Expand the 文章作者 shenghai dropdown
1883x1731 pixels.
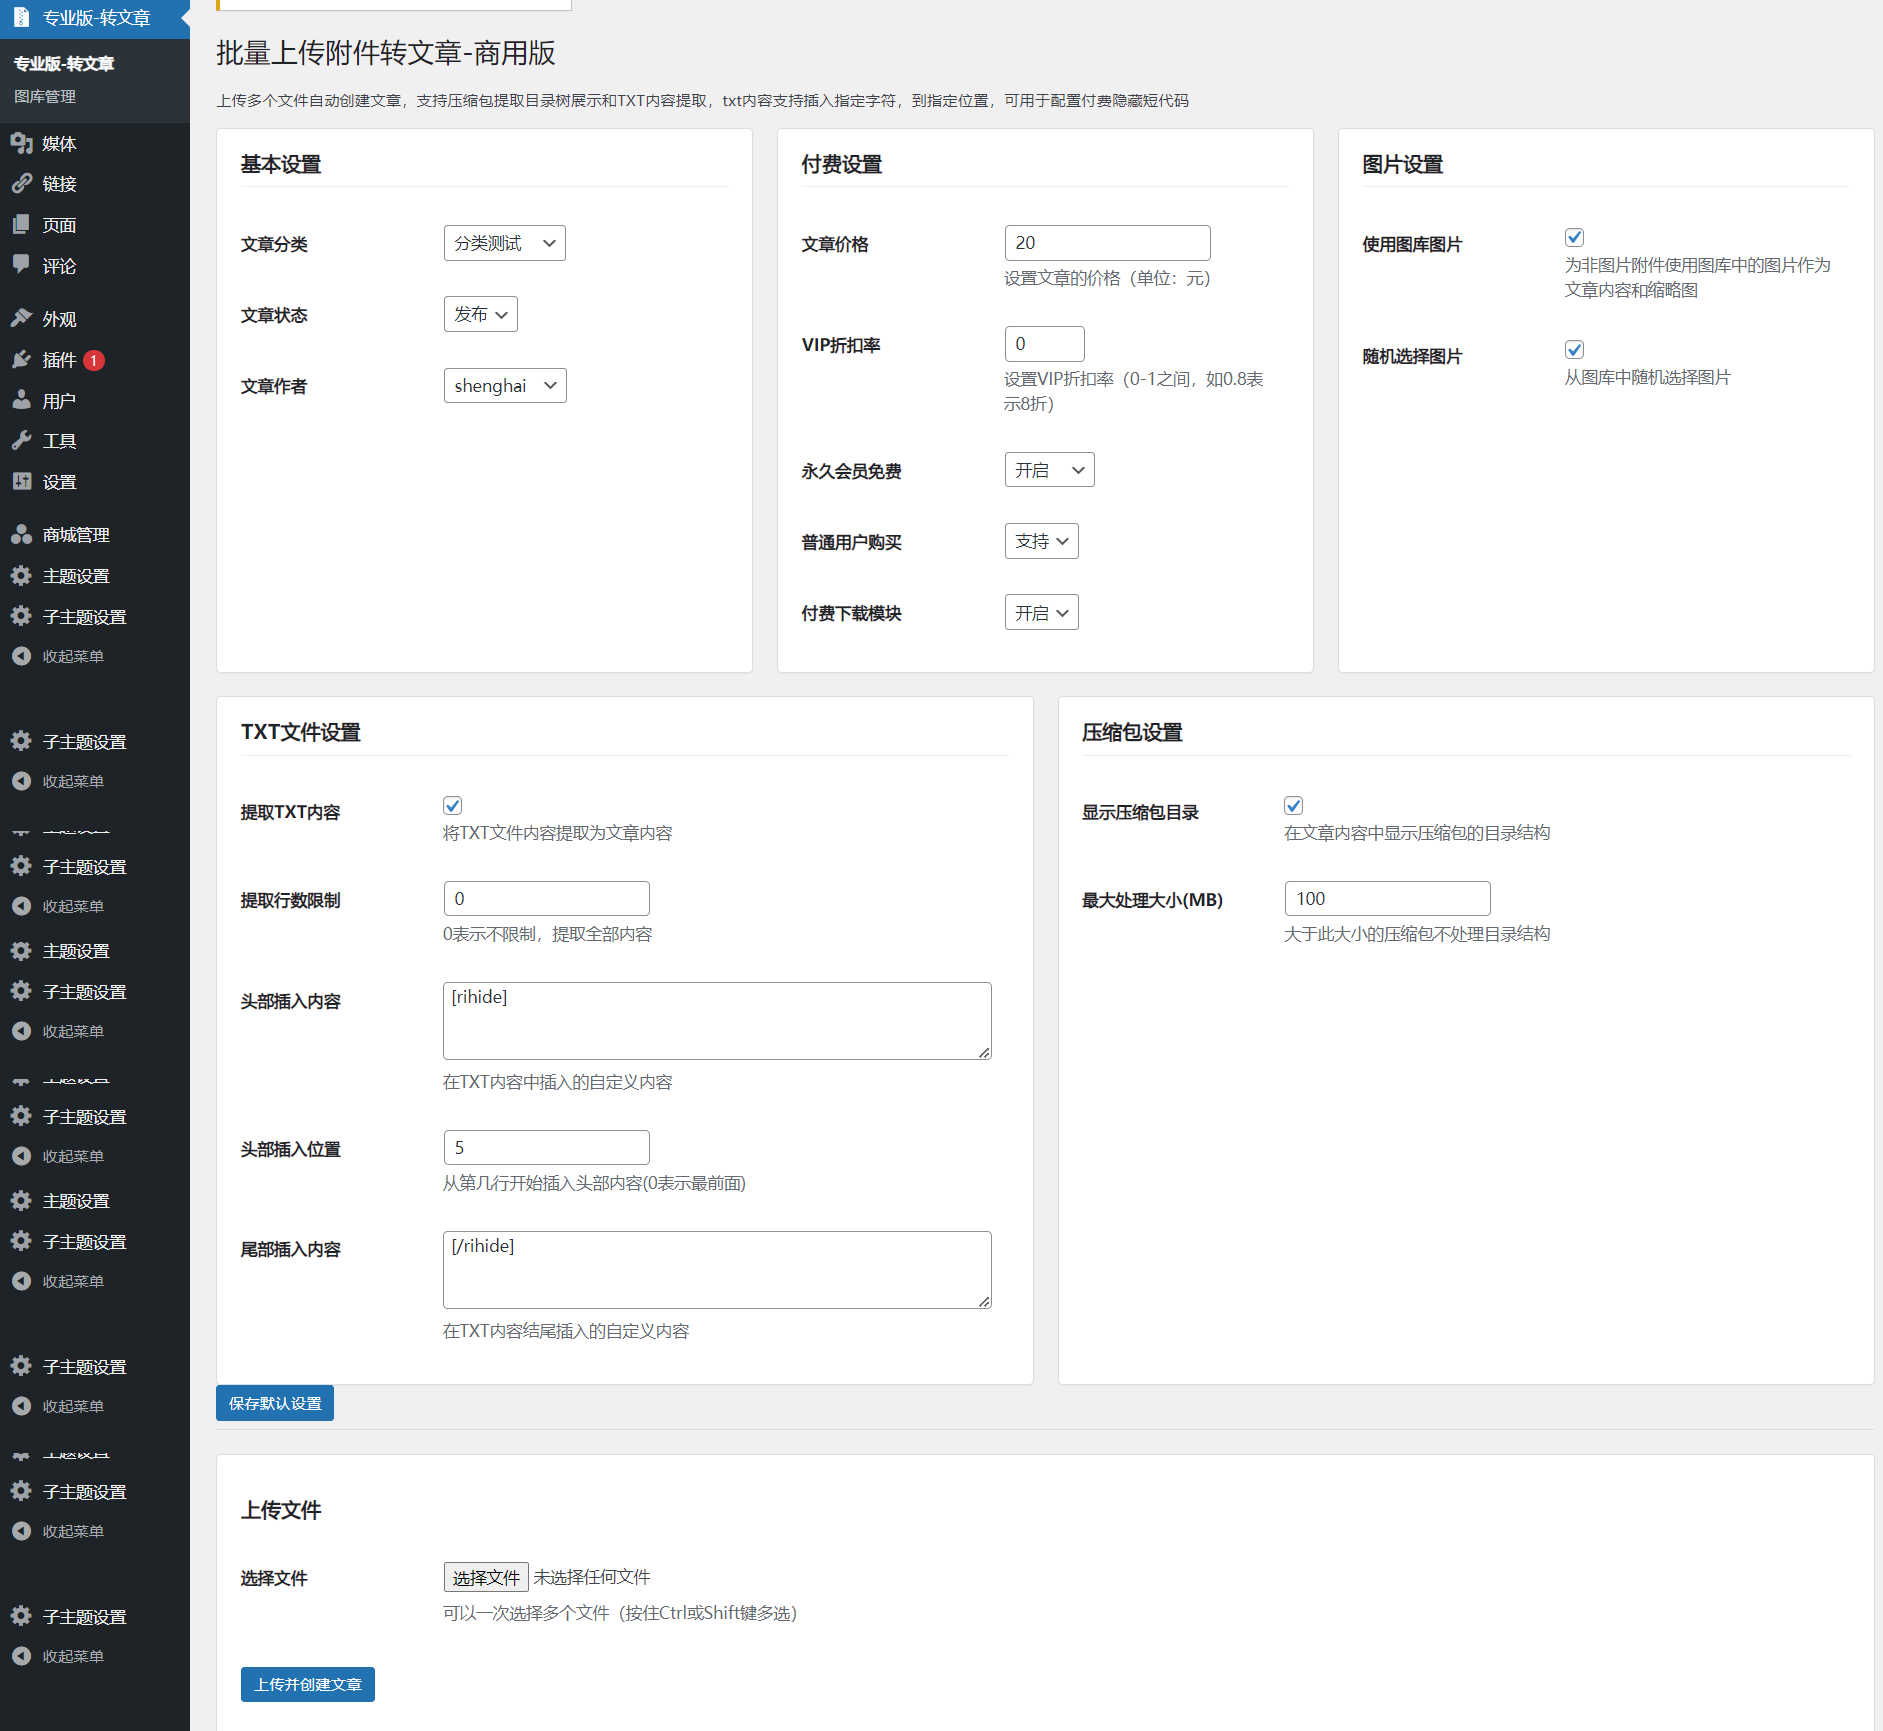pos(504,386)
